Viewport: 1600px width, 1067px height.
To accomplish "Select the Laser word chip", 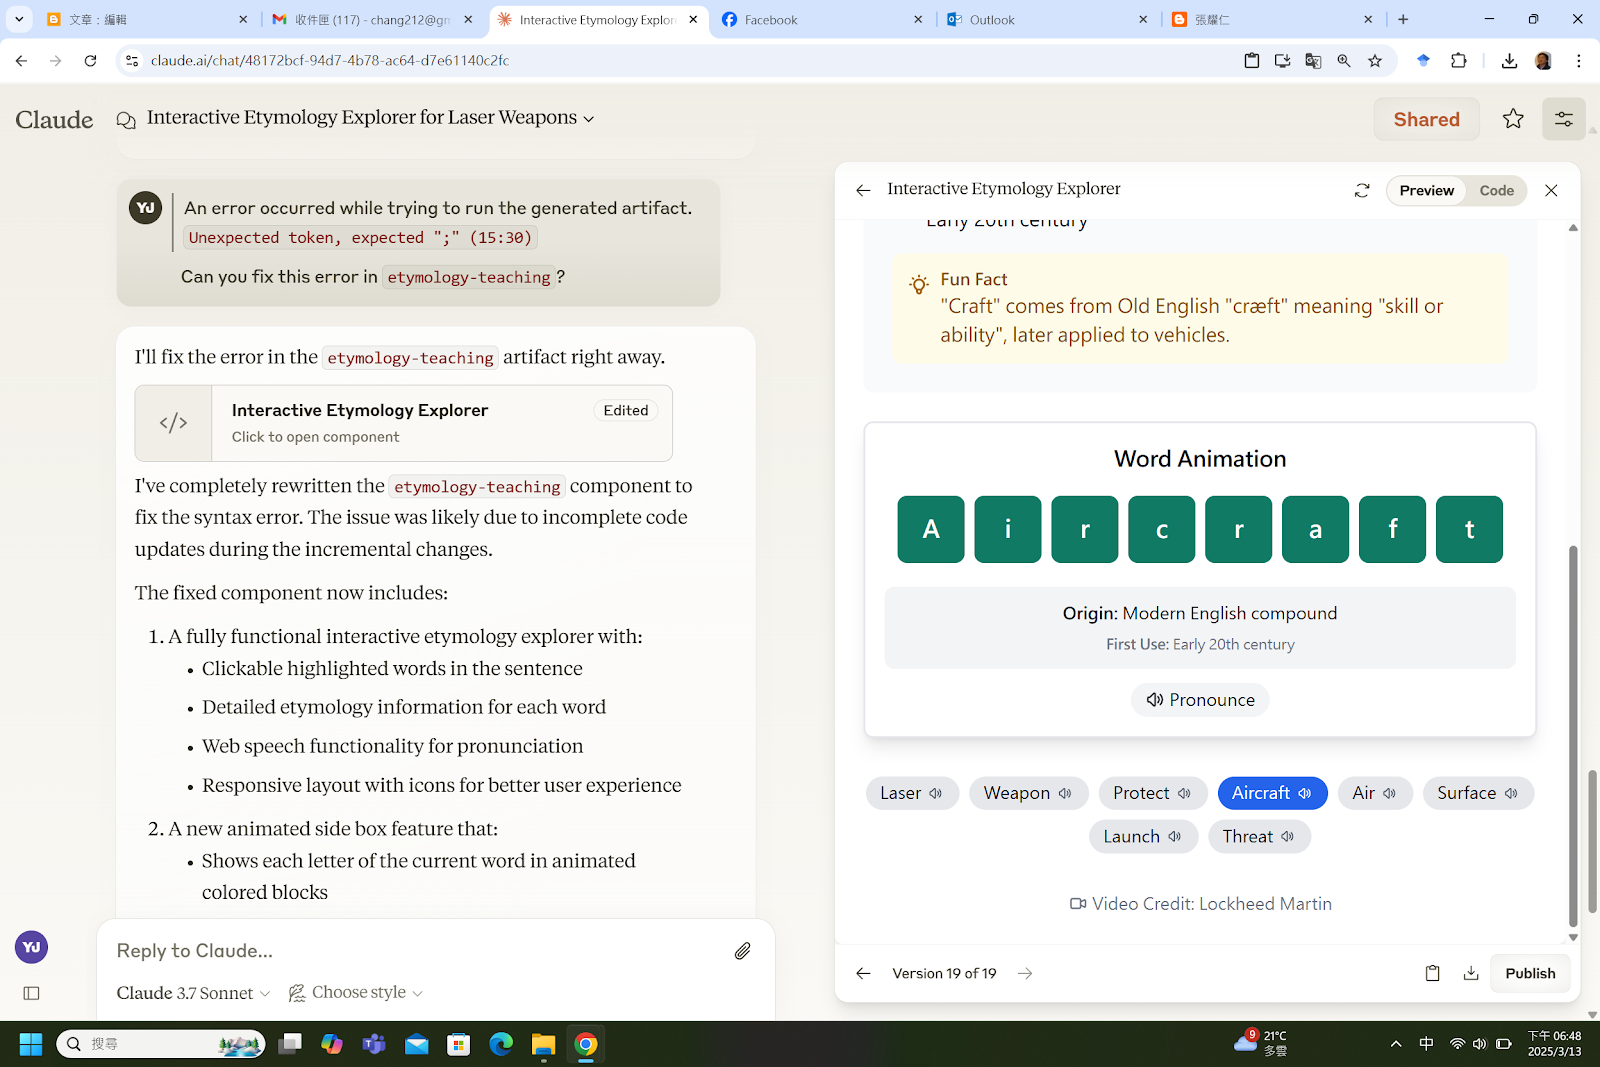I will (912, 793).
